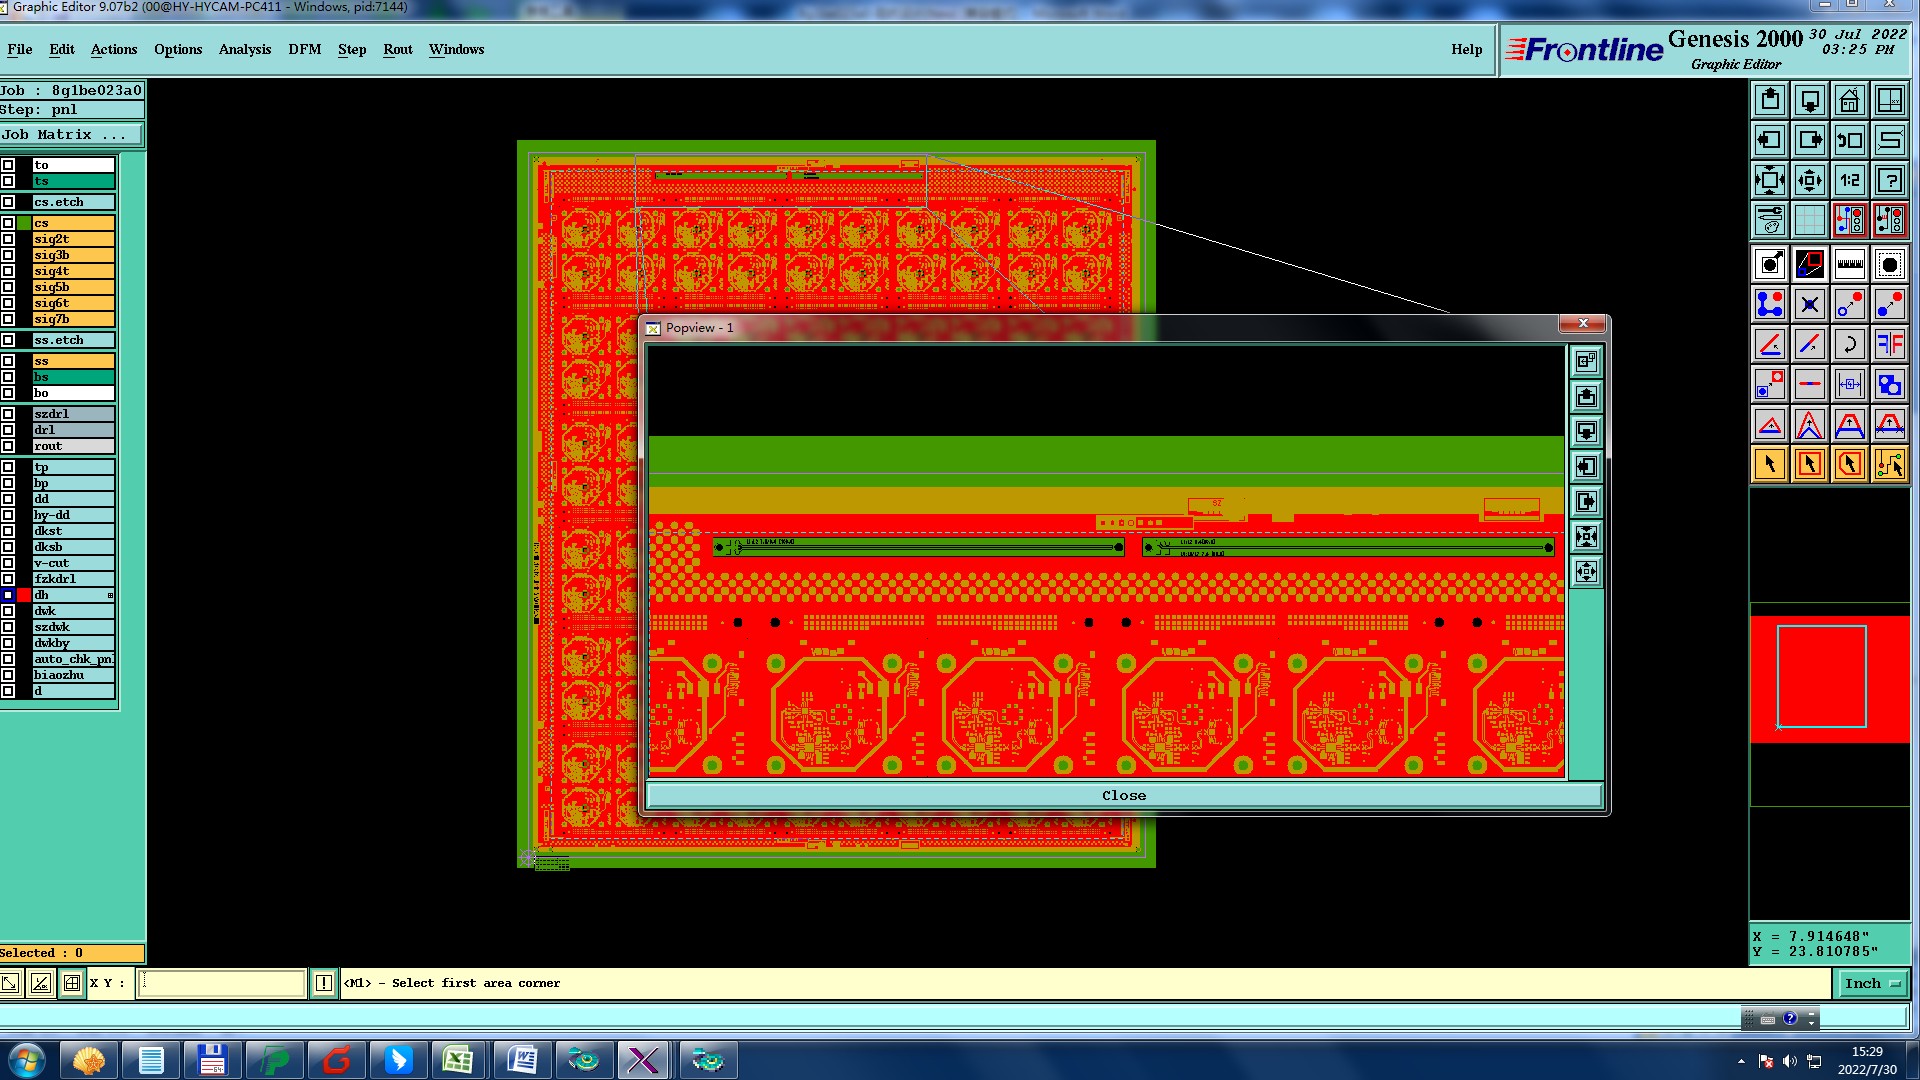Image resolution: width=1920 pixels, height=1080 pixels.
Task: Open the Analysis menu
Action: click(x=244, y=49)
